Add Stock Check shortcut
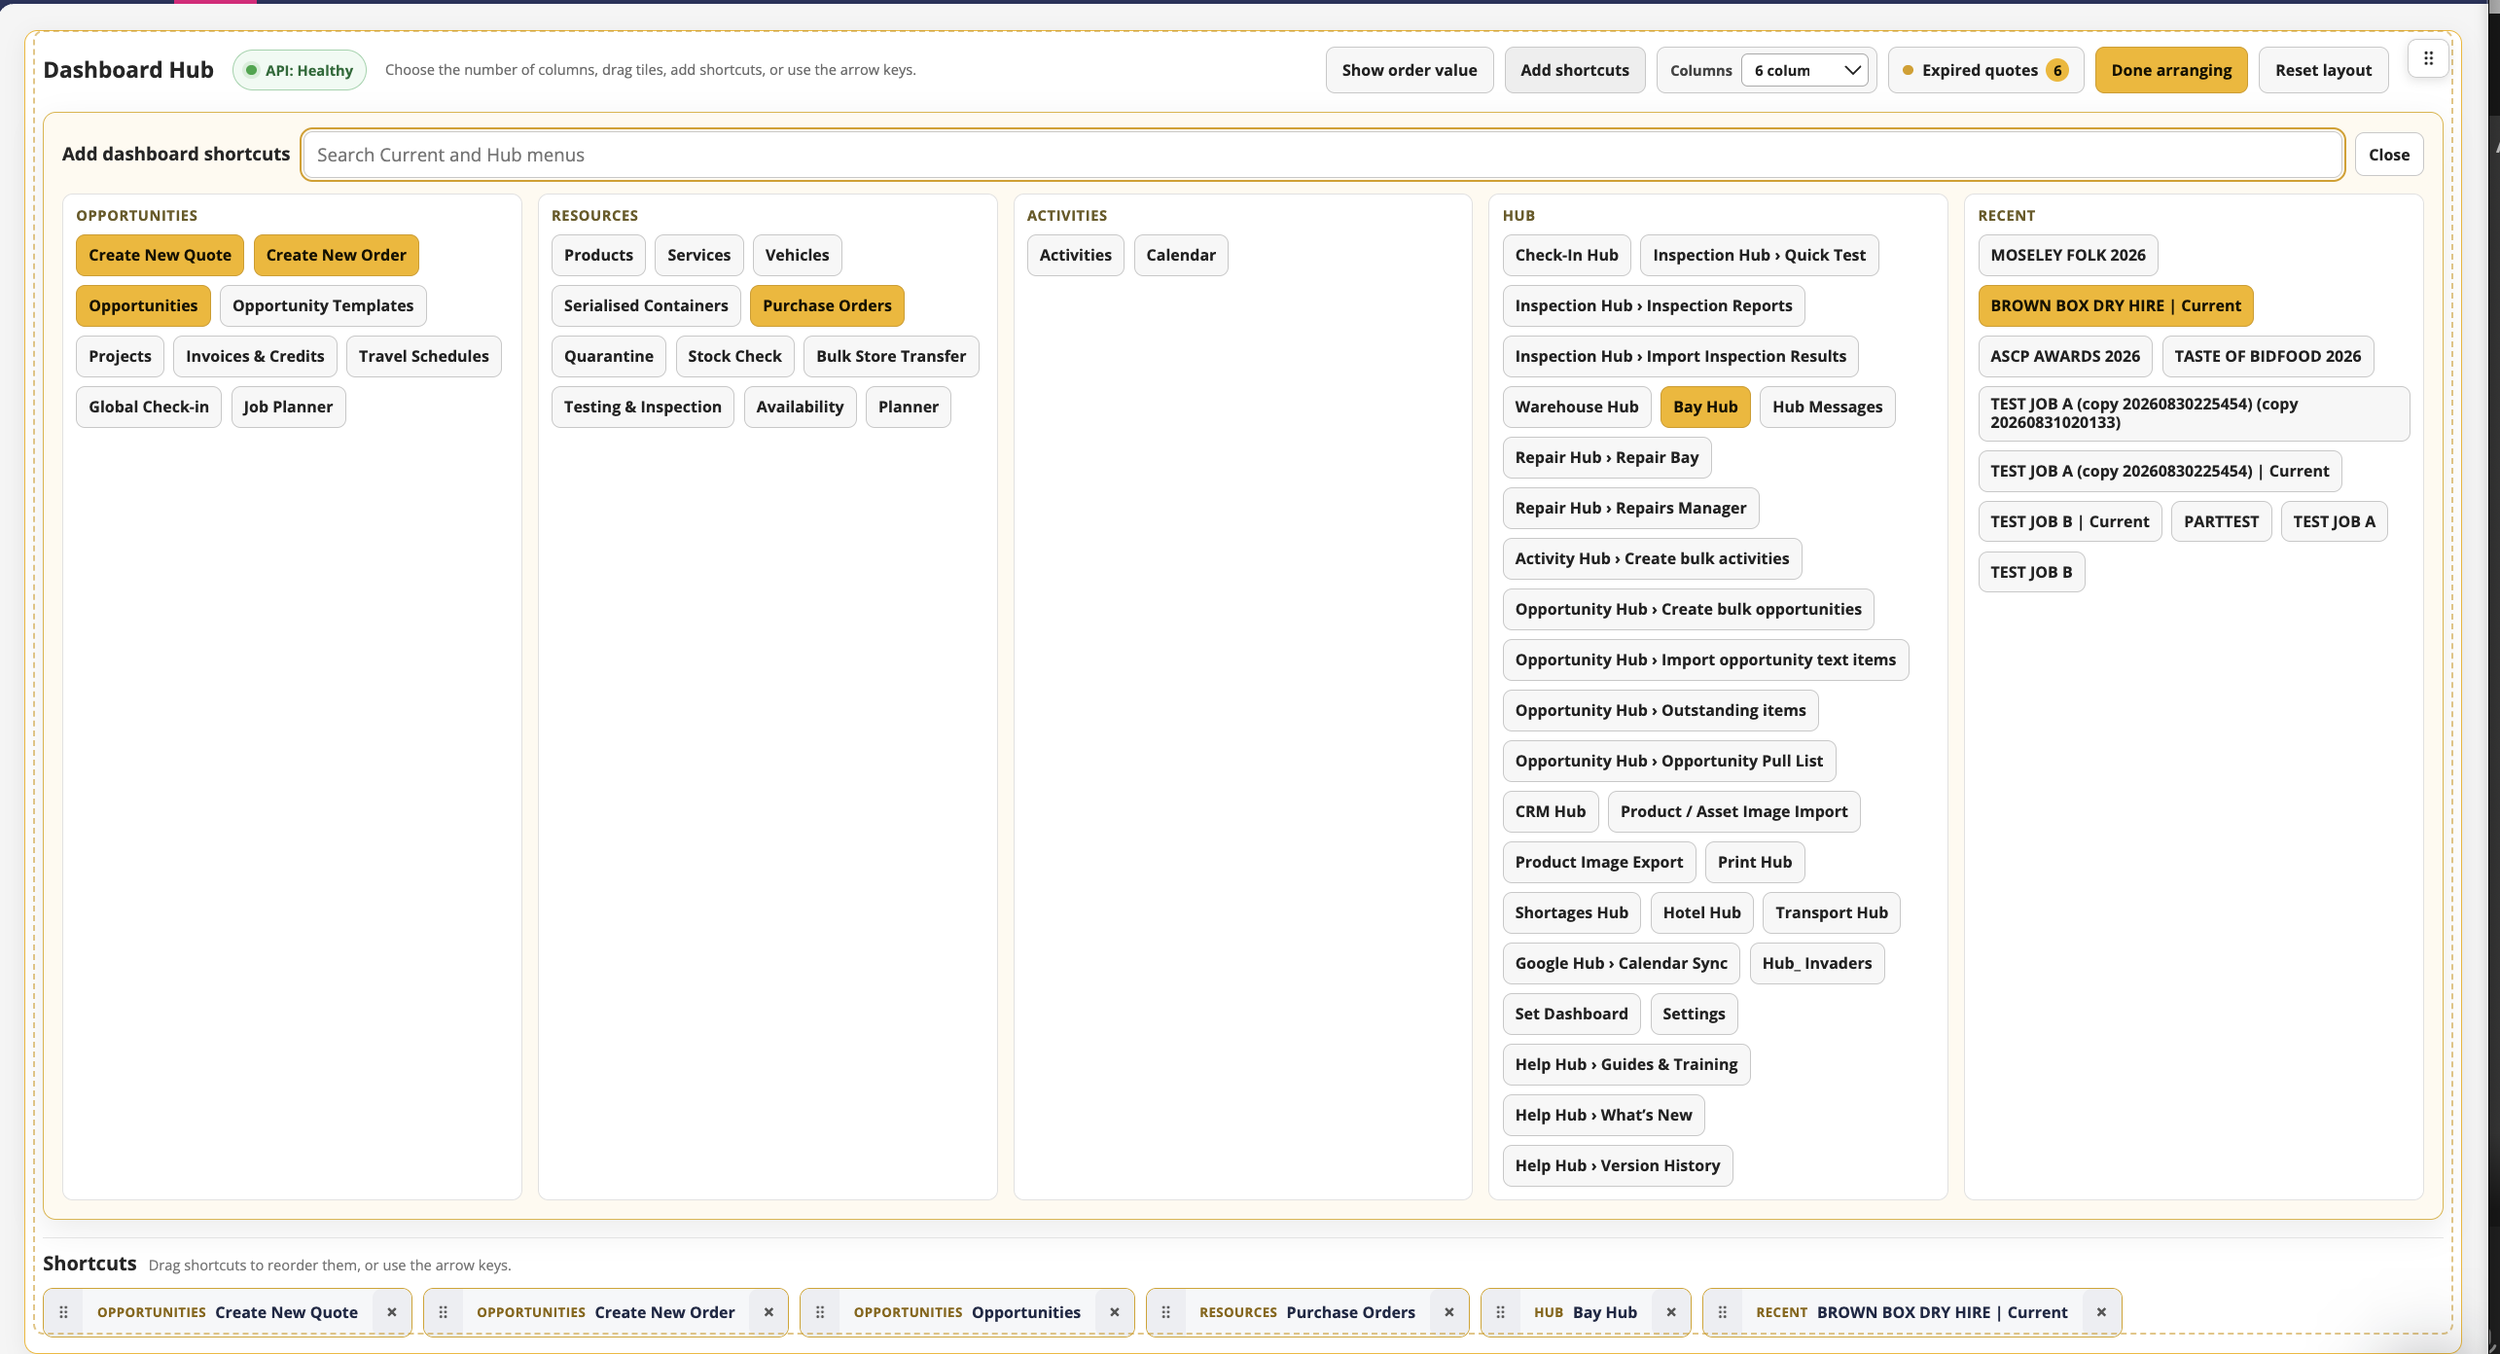The image size is (2500, 1354). coord(735,356)
